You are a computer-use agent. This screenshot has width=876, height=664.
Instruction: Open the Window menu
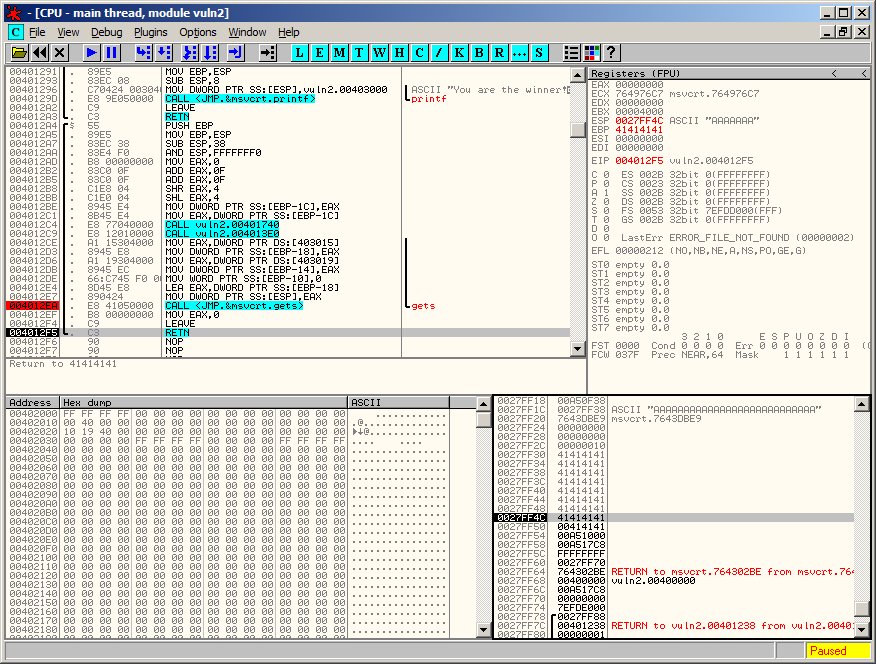tap(247, 32)
